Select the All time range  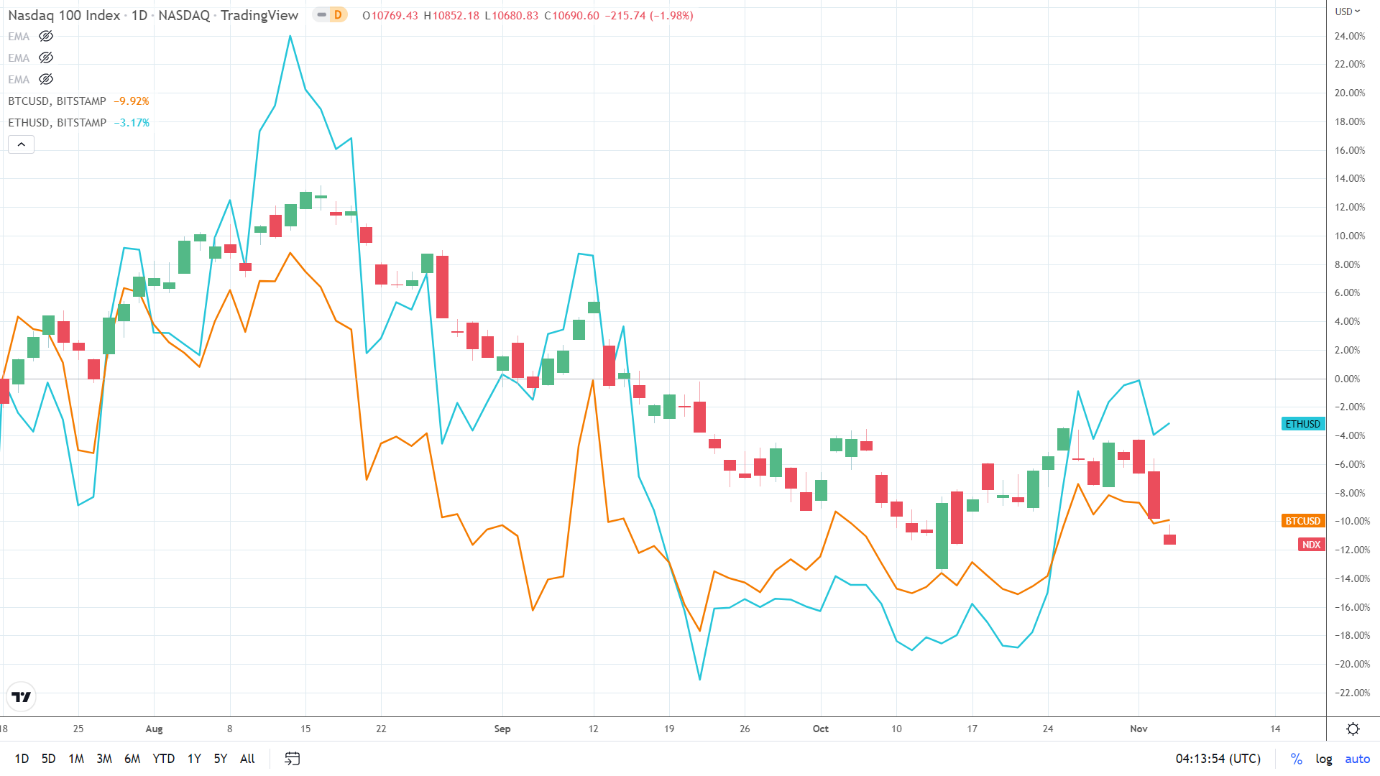pyautogui.click(x=247, y=759)
